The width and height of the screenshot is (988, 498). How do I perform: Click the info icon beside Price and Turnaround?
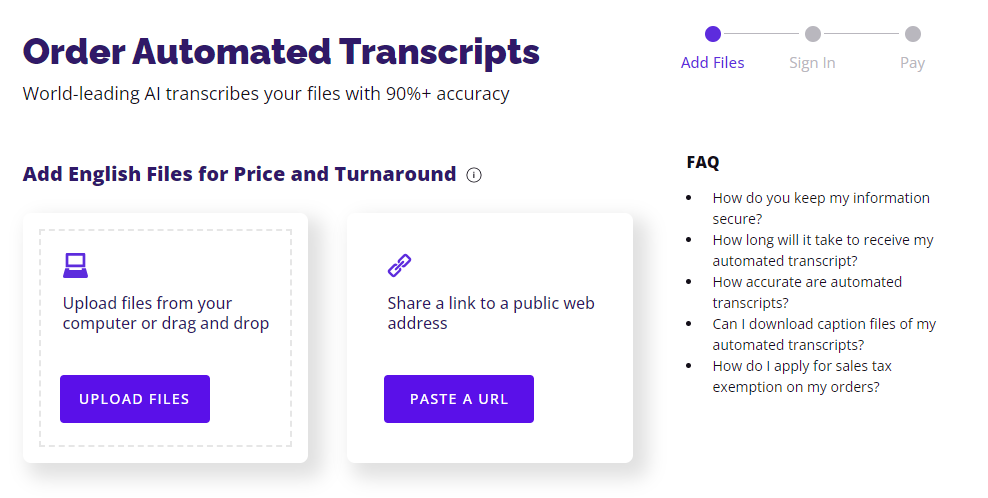(474, 175)
